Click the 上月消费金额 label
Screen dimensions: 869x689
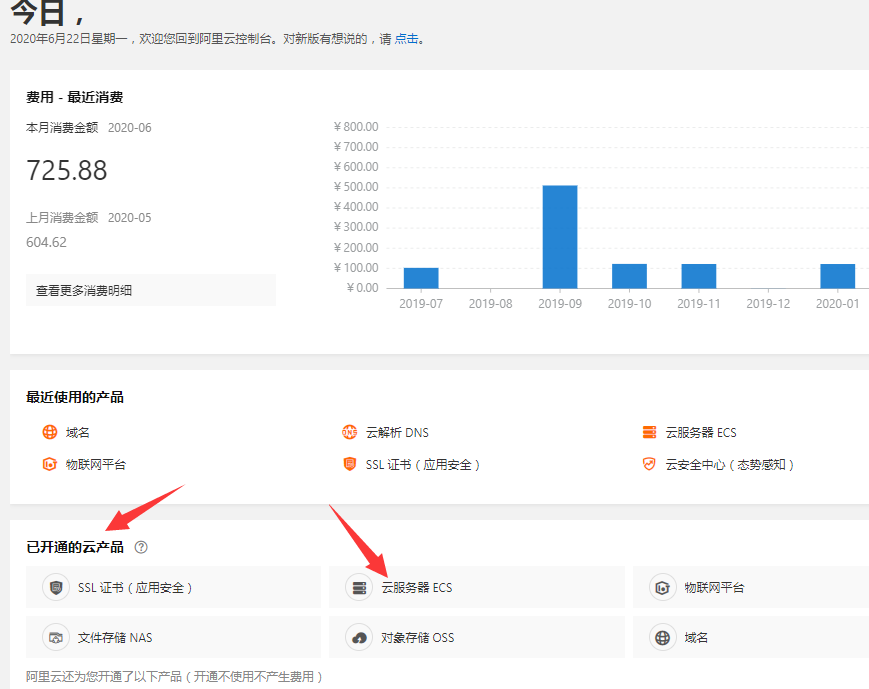(62, 217)
